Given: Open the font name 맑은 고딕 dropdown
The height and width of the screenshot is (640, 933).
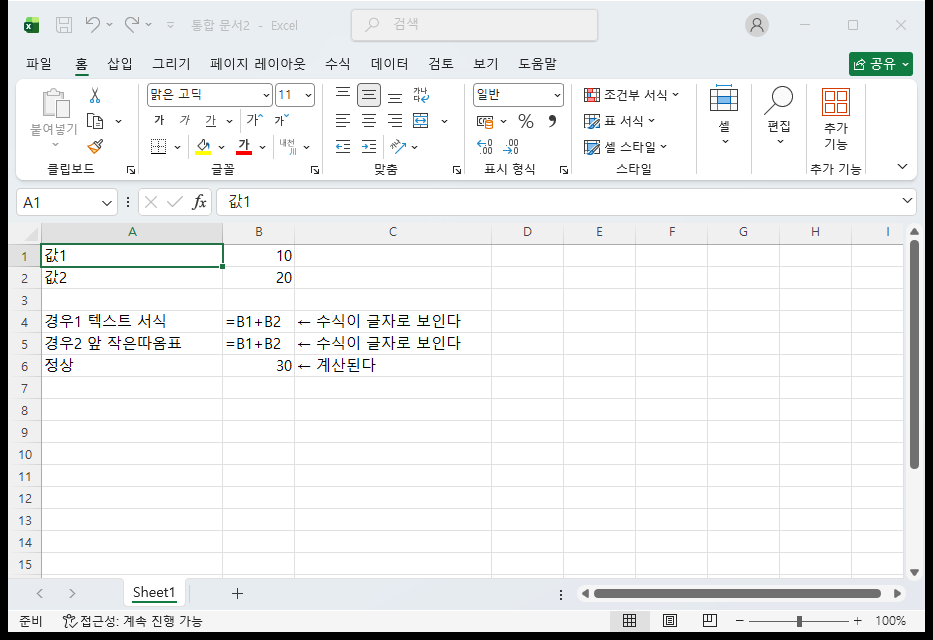Looking at the screenshot, I should coord(265,95).
